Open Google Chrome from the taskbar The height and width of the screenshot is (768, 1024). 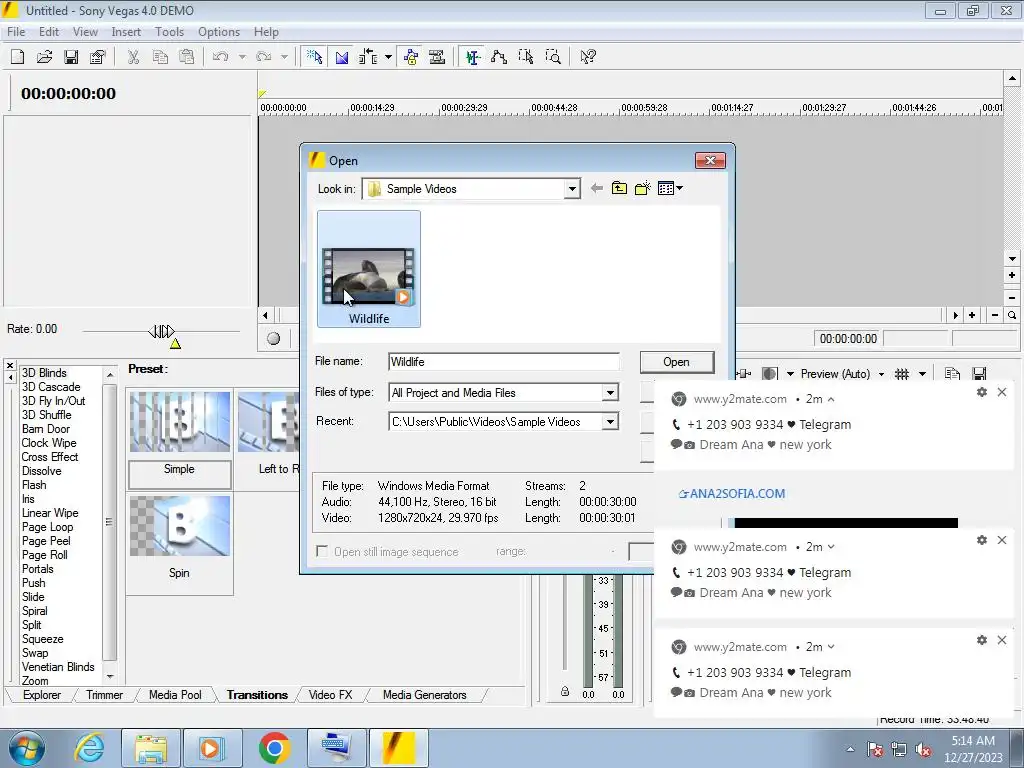click(x=274, y=748)
